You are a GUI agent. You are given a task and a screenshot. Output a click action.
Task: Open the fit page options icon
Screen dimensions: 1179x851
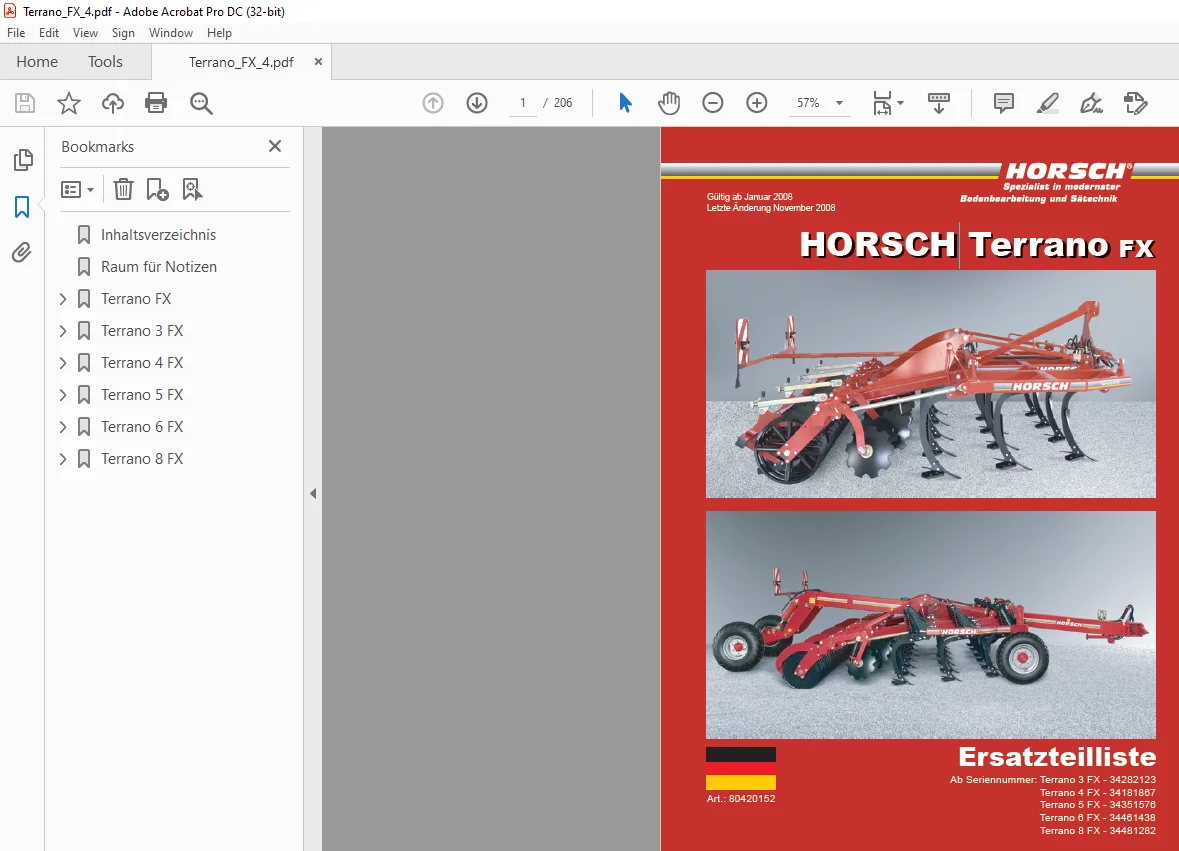887,103
